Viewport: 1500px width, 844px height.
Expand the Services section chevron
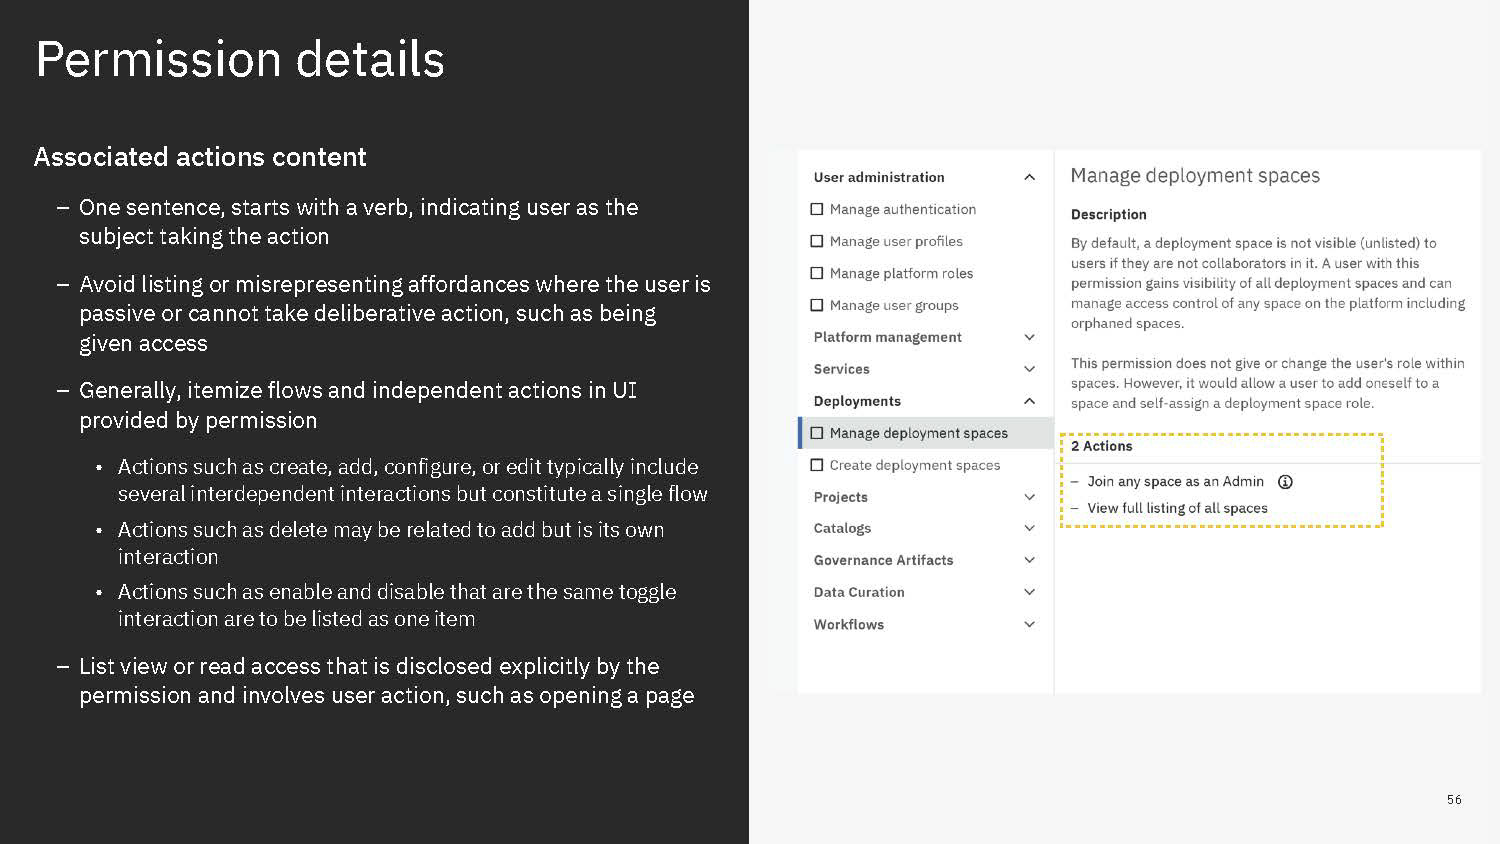pyautogui.click(x=1029, y=369)
